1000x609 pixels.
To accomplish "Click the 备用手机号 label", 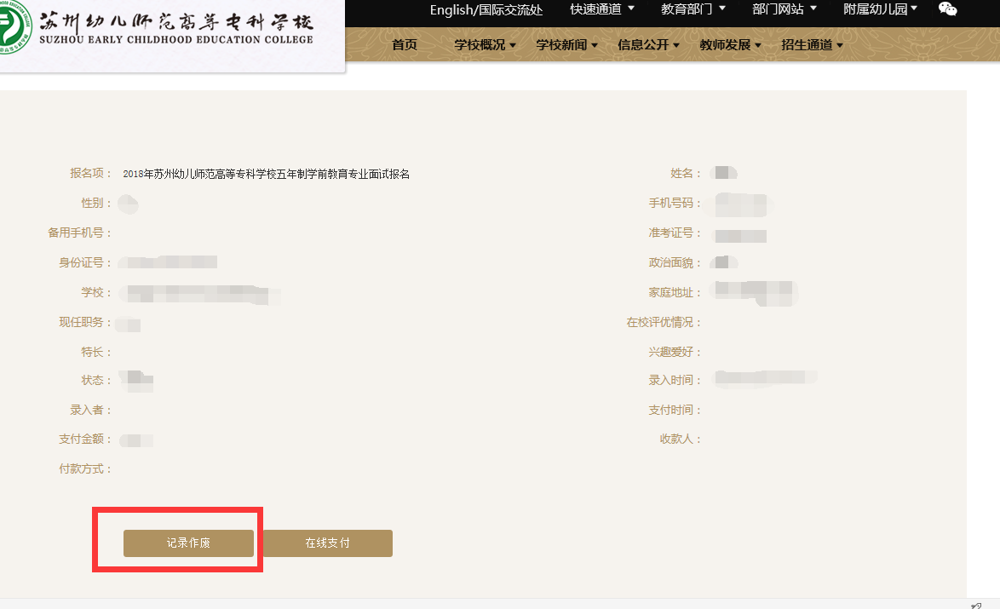I will click(79, 233).
